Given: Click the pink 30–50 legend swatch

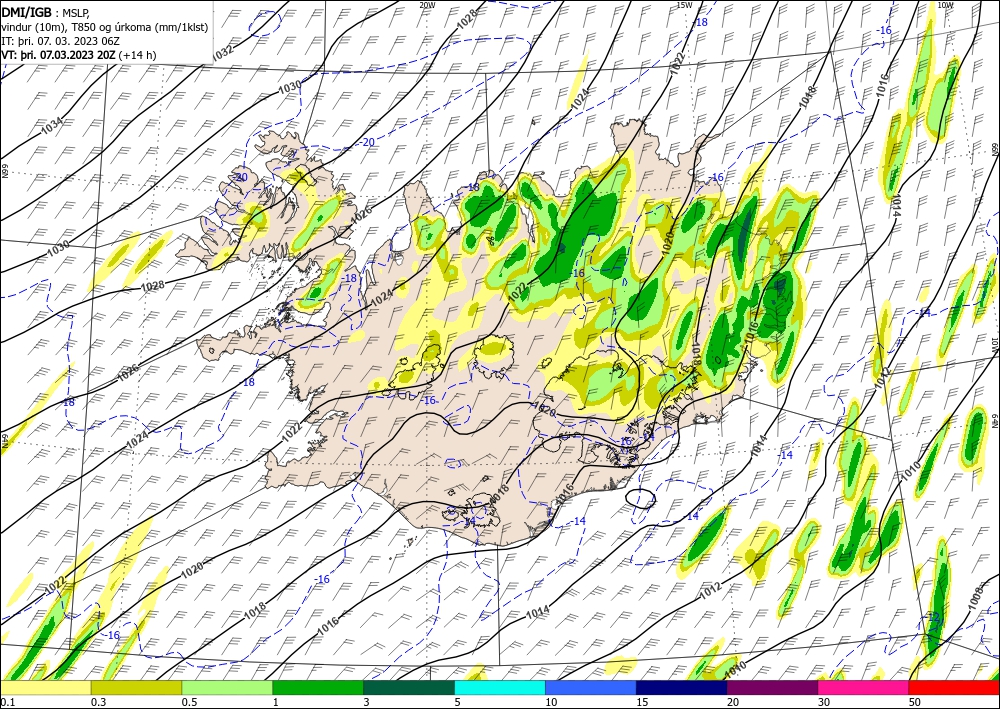Looking at the screenshot, I should 864,688.
